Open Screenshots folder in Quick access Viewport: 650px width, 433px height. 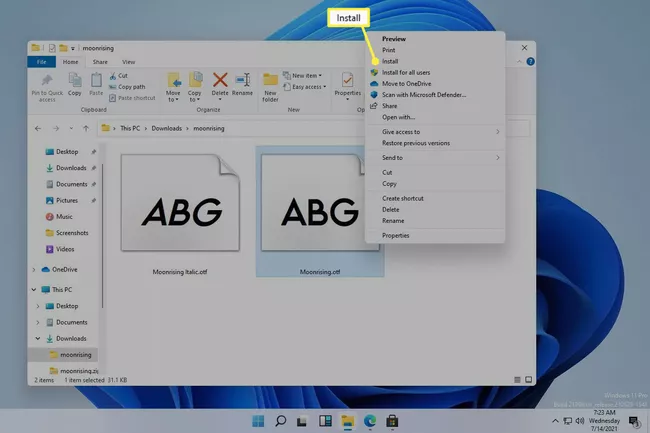(71, 232)
